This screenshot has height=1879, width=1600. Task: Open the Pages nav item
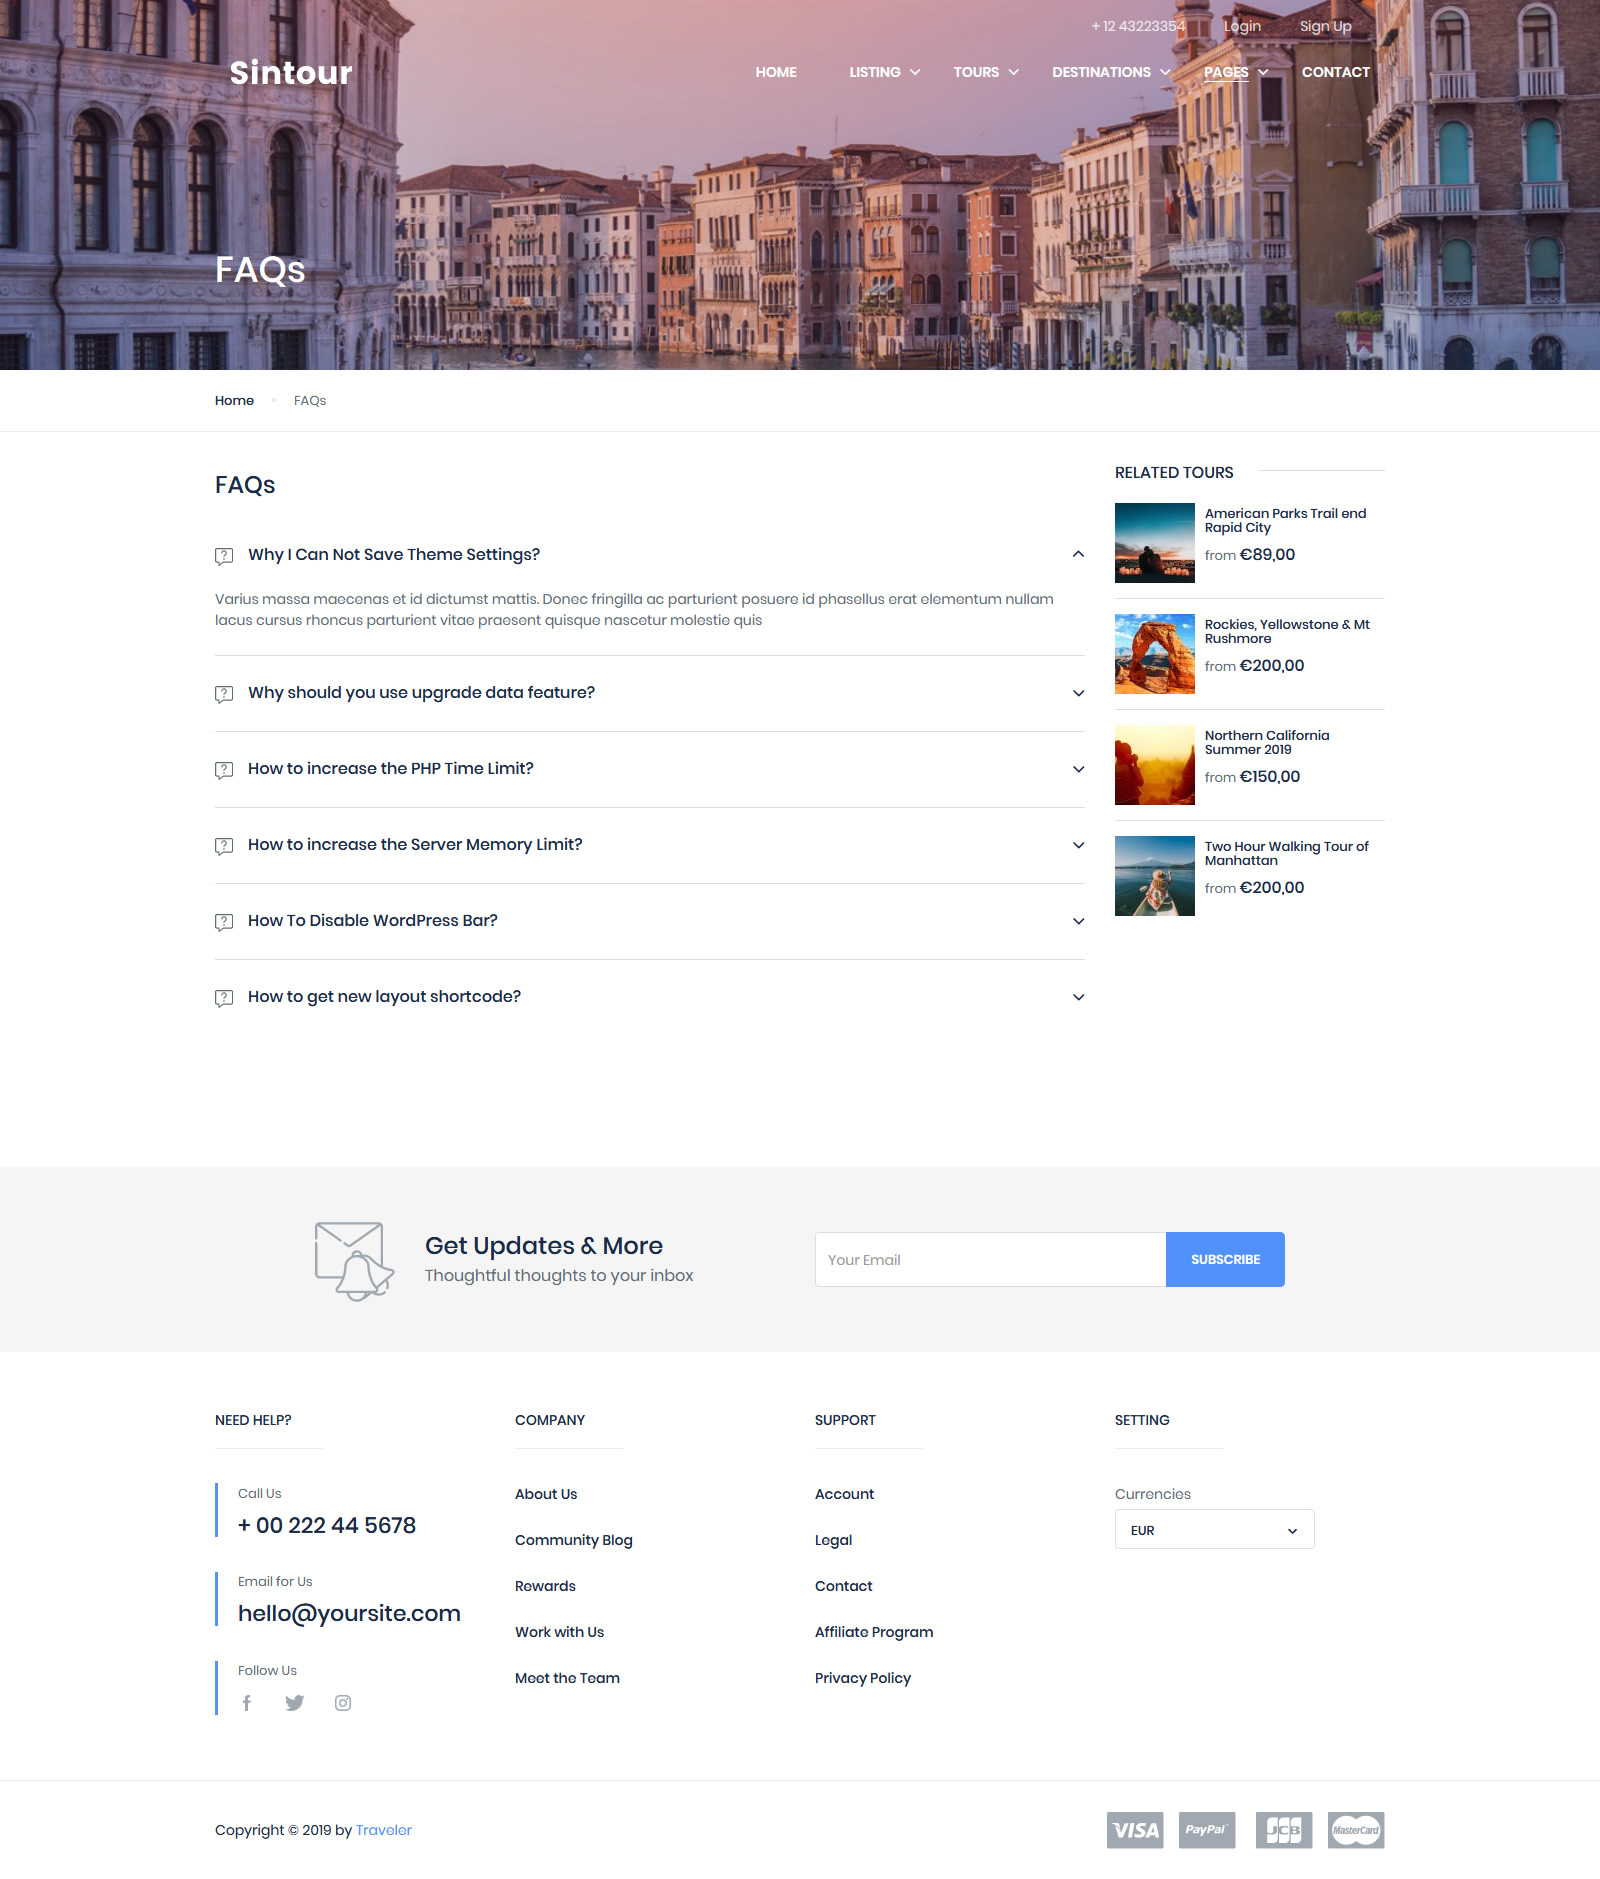(x=1226, y=72)
